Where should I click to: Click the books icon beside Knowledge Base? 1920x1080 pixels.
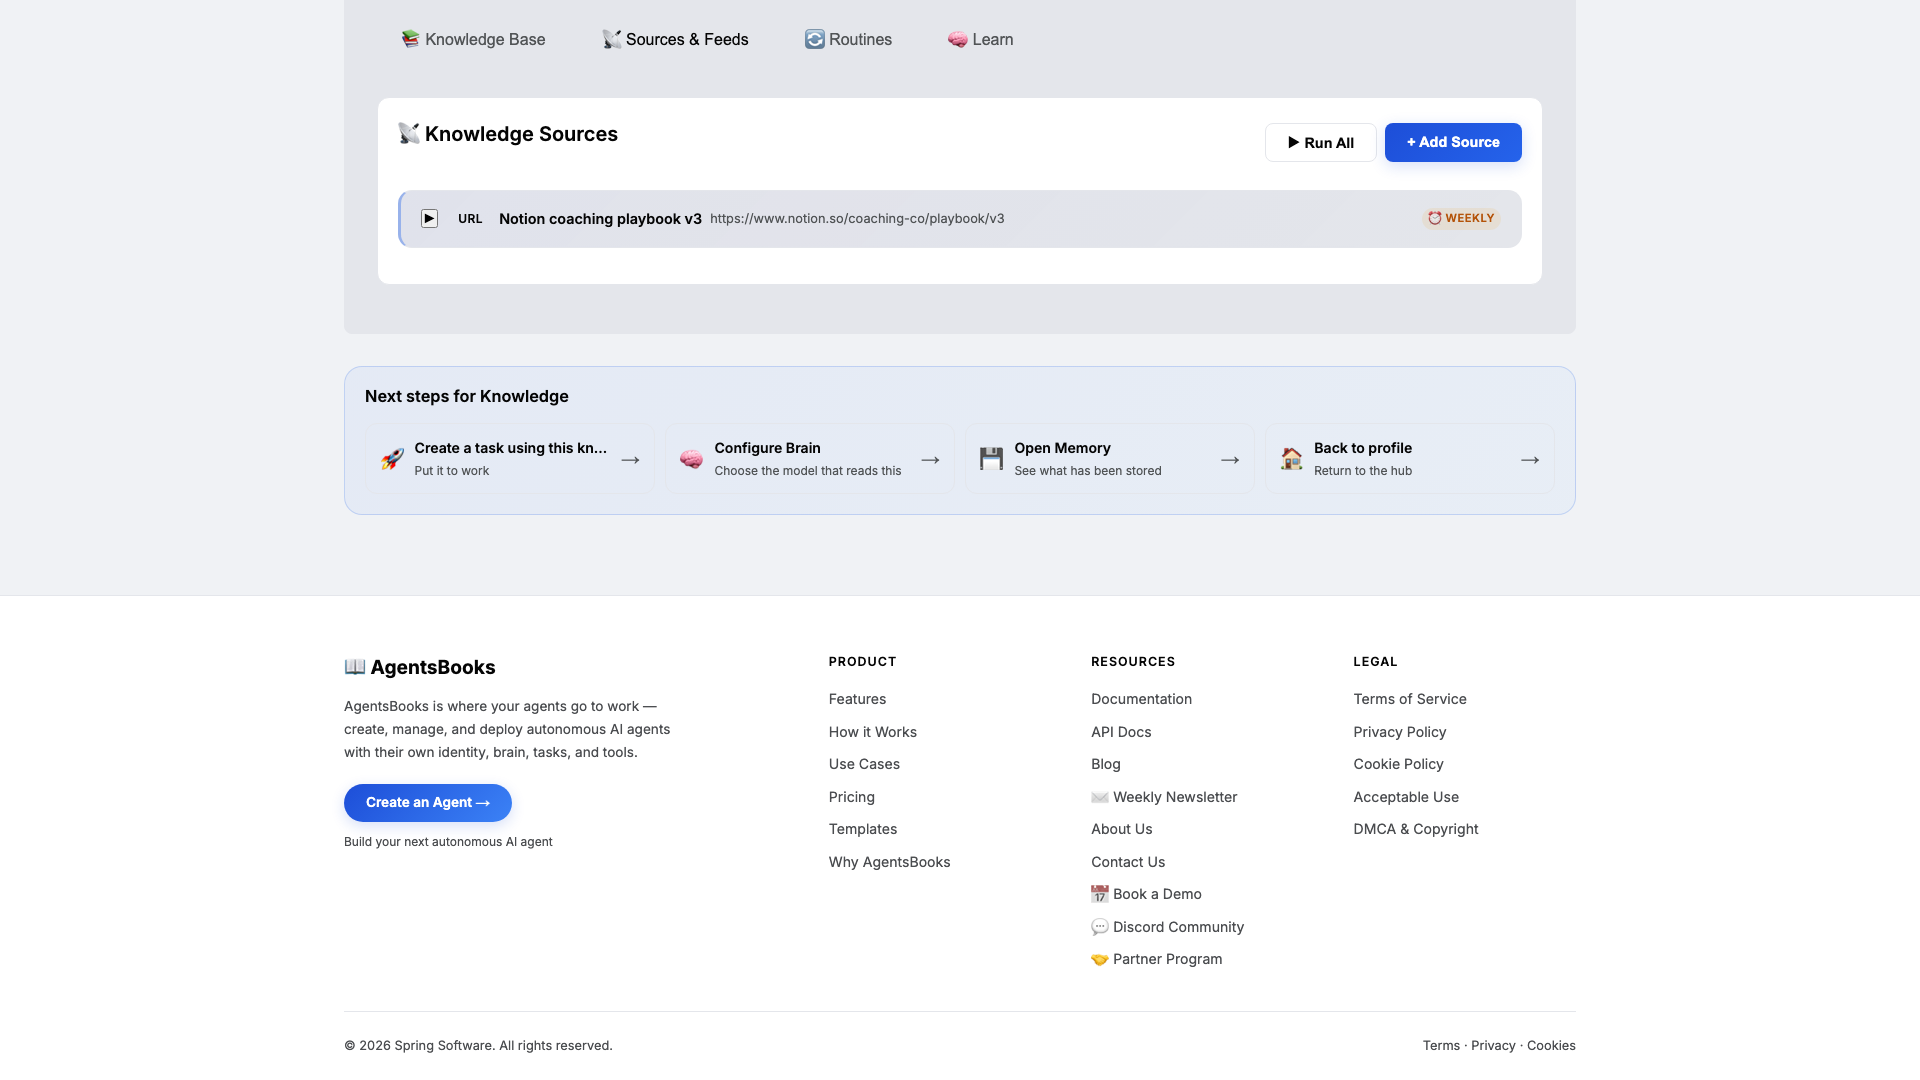click(x=410, y=39)
